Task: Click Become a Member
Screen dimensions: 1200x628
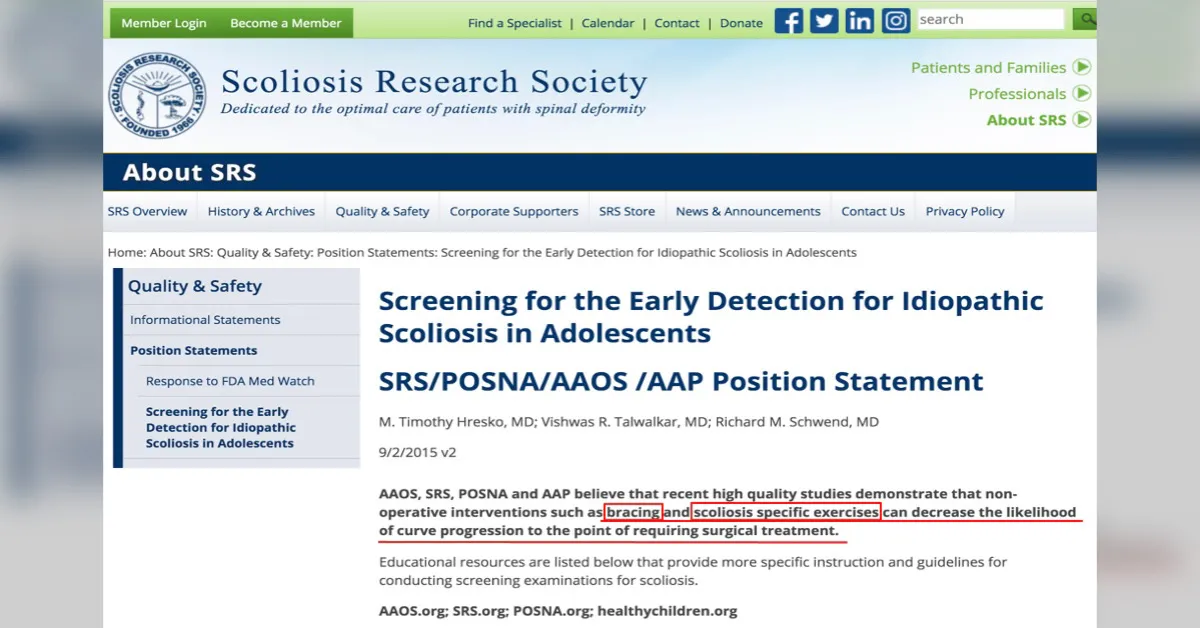Action: [286, 23]
